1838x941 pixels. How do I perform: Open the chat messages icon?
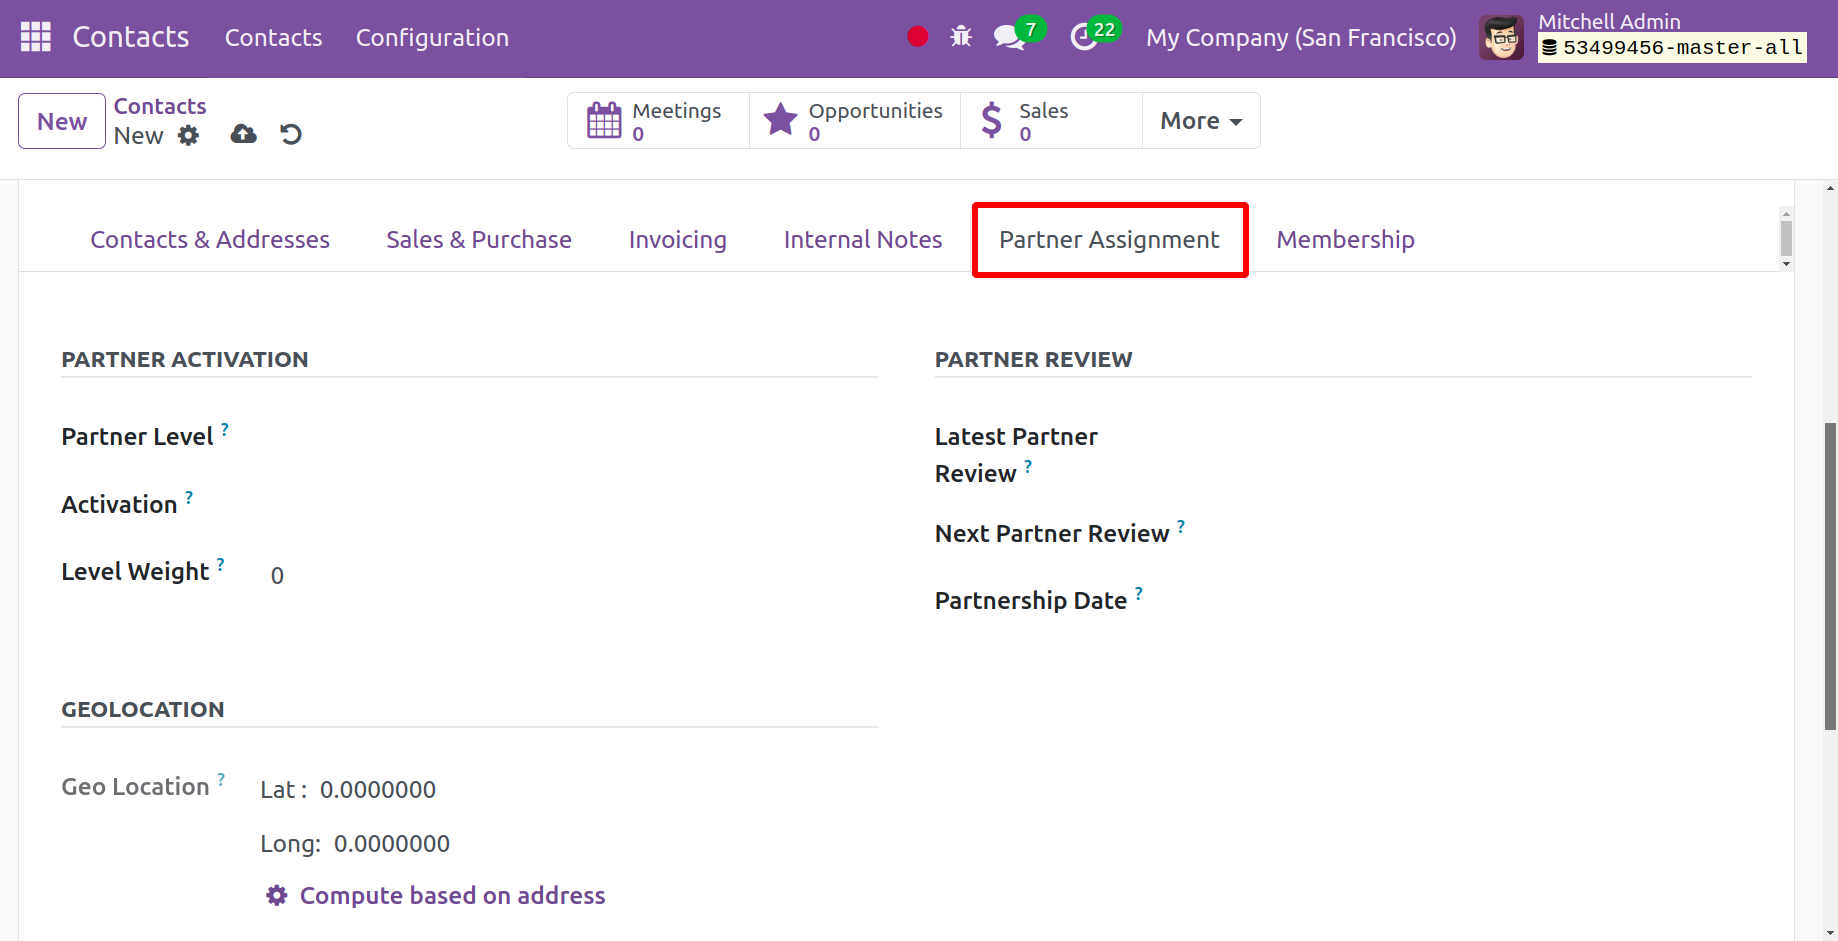click(x=1010, y=38)
